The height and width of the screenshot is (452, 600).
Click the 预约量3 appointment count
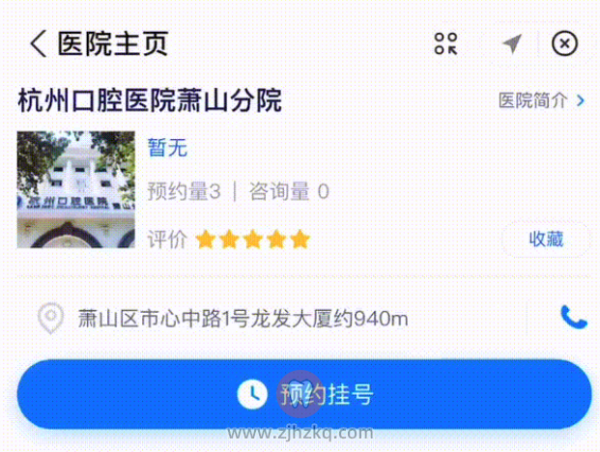184,191
